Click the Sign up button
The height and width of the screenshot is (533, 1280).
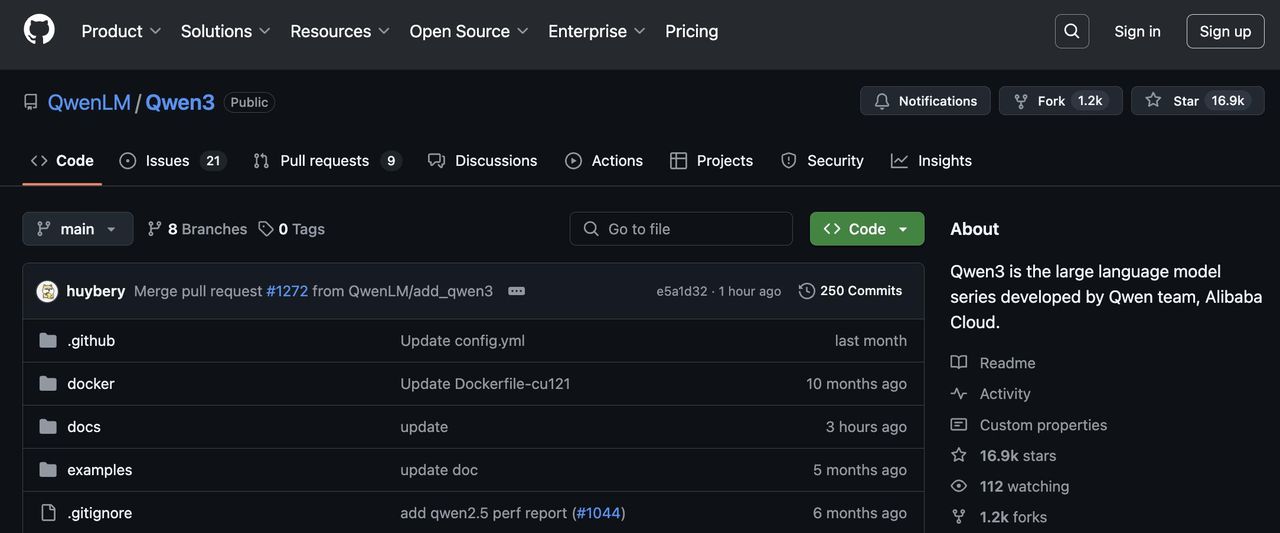(1225, 31)
